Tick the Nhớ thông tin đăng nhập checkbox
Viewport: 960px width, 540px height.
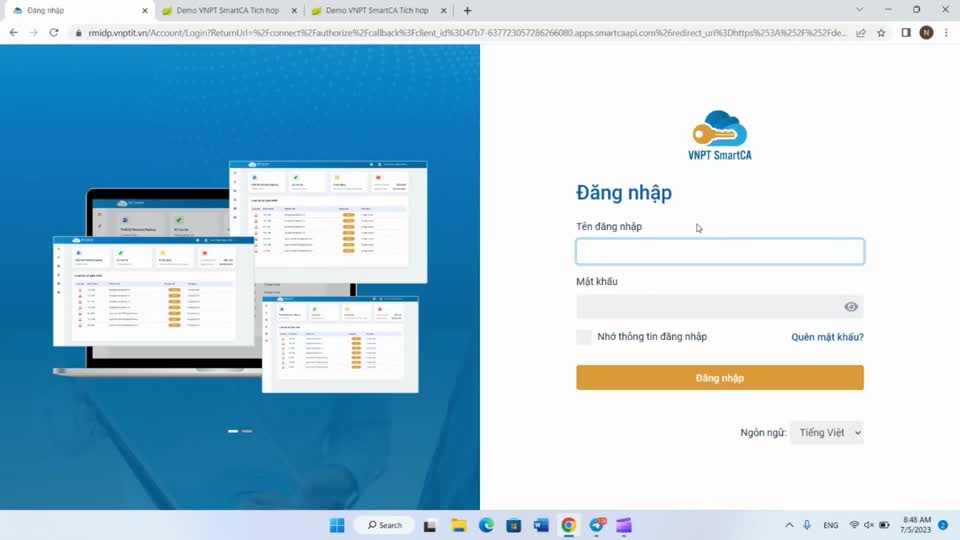click(584, 337)
